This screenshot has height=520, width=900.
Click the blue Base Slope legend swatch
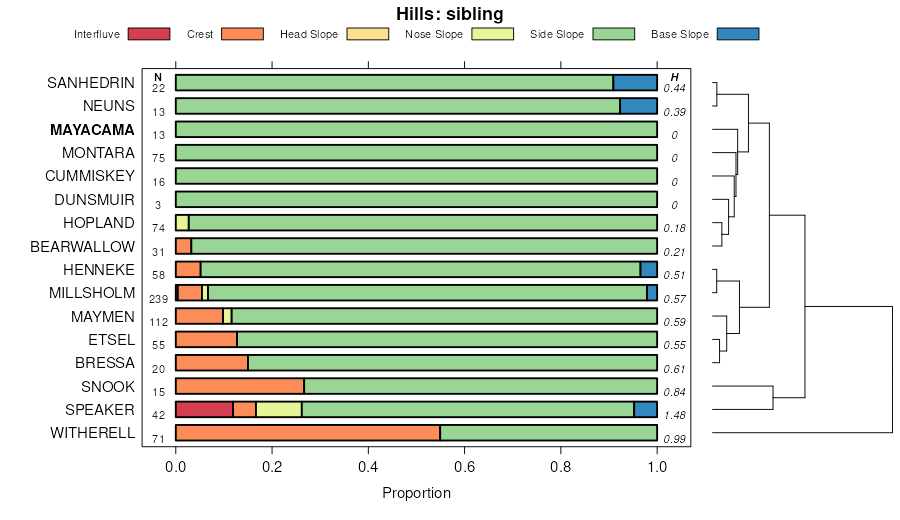(738, 34)
